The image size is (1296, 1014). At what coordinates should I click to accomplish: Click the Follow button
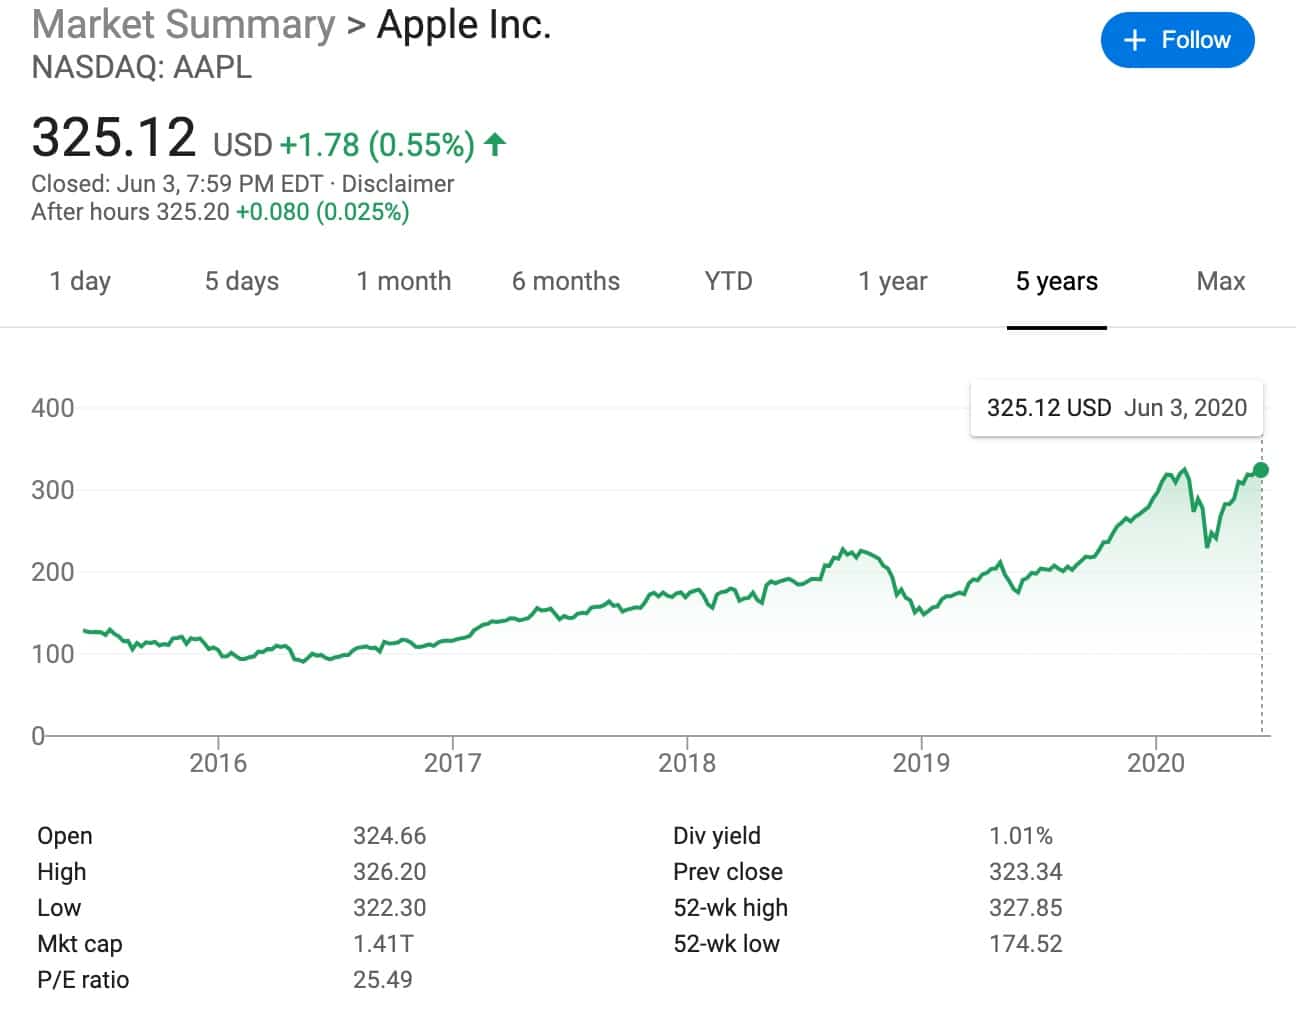coord(1178,40)
